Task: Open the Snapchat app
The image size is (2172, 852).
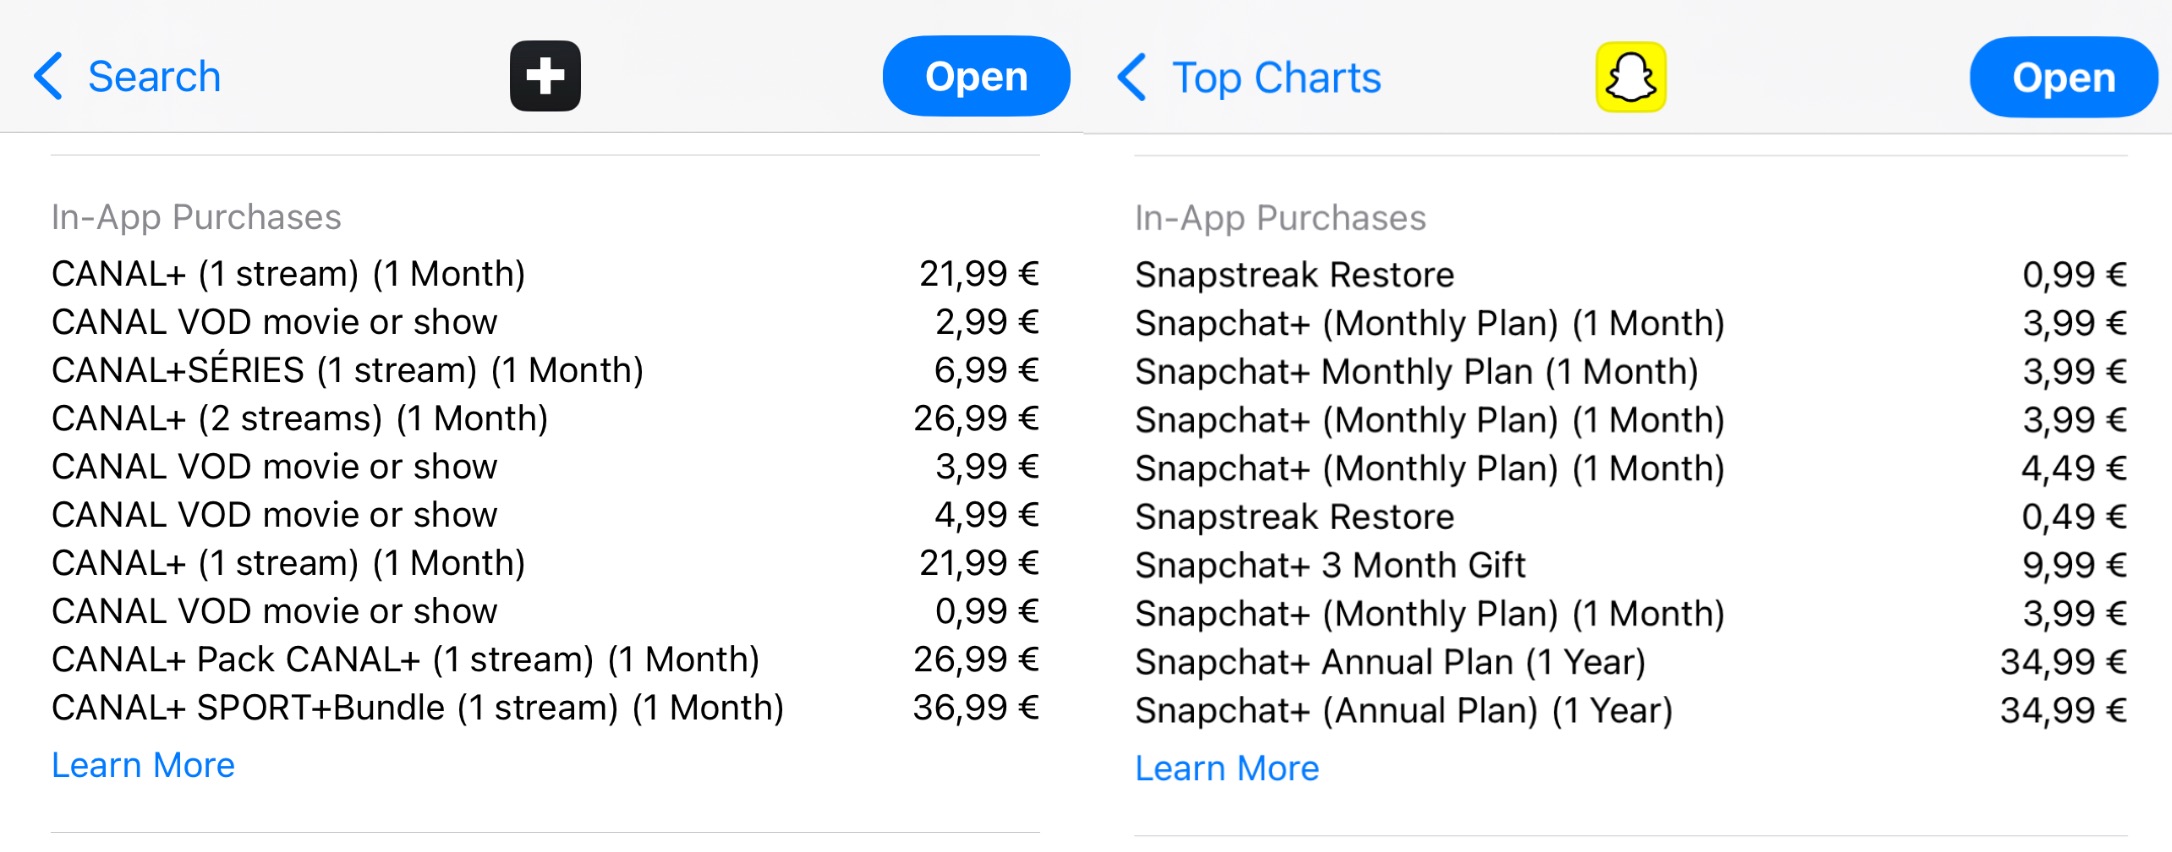Action: coord(2062,77)
